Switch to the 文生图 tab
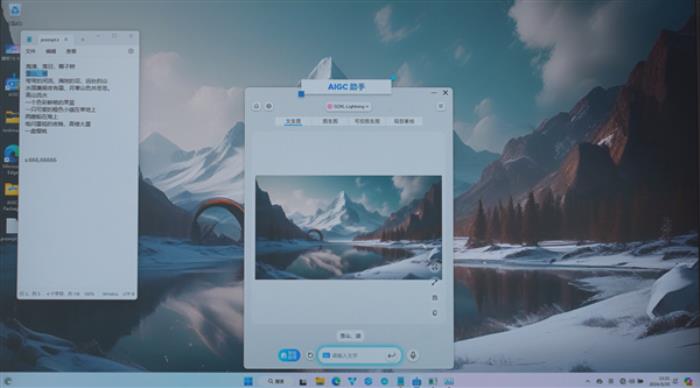Image resolution: width=700 pixels, height=388 pixels. point(293,121)
